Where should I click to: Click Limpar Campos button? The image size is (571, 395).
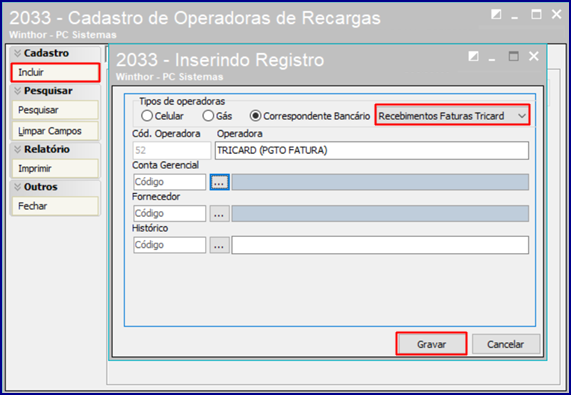tap(55, 131)
